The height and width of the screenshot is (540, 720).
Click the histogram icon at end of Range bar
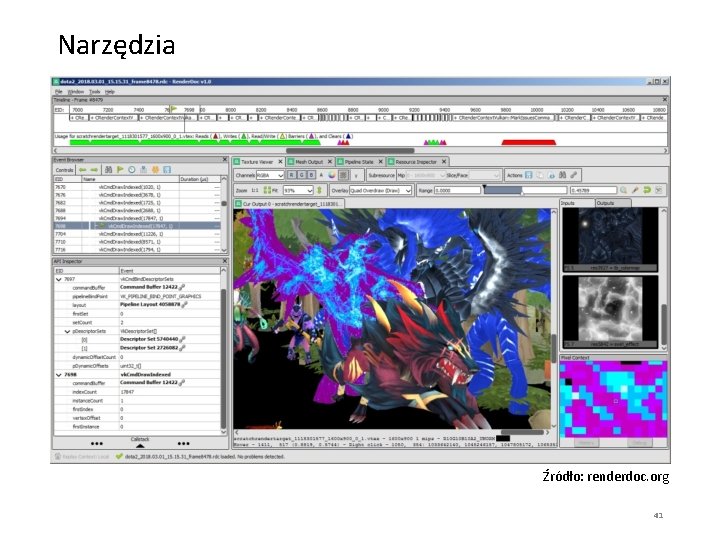click(658, 190)
